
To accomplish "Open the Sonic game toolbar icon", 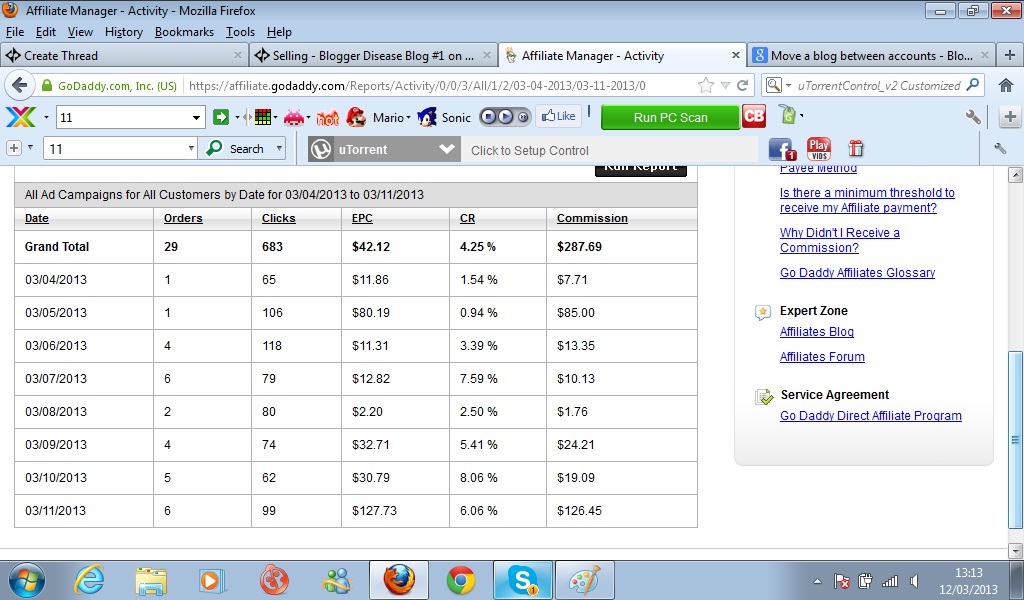I will coord(428,117).
